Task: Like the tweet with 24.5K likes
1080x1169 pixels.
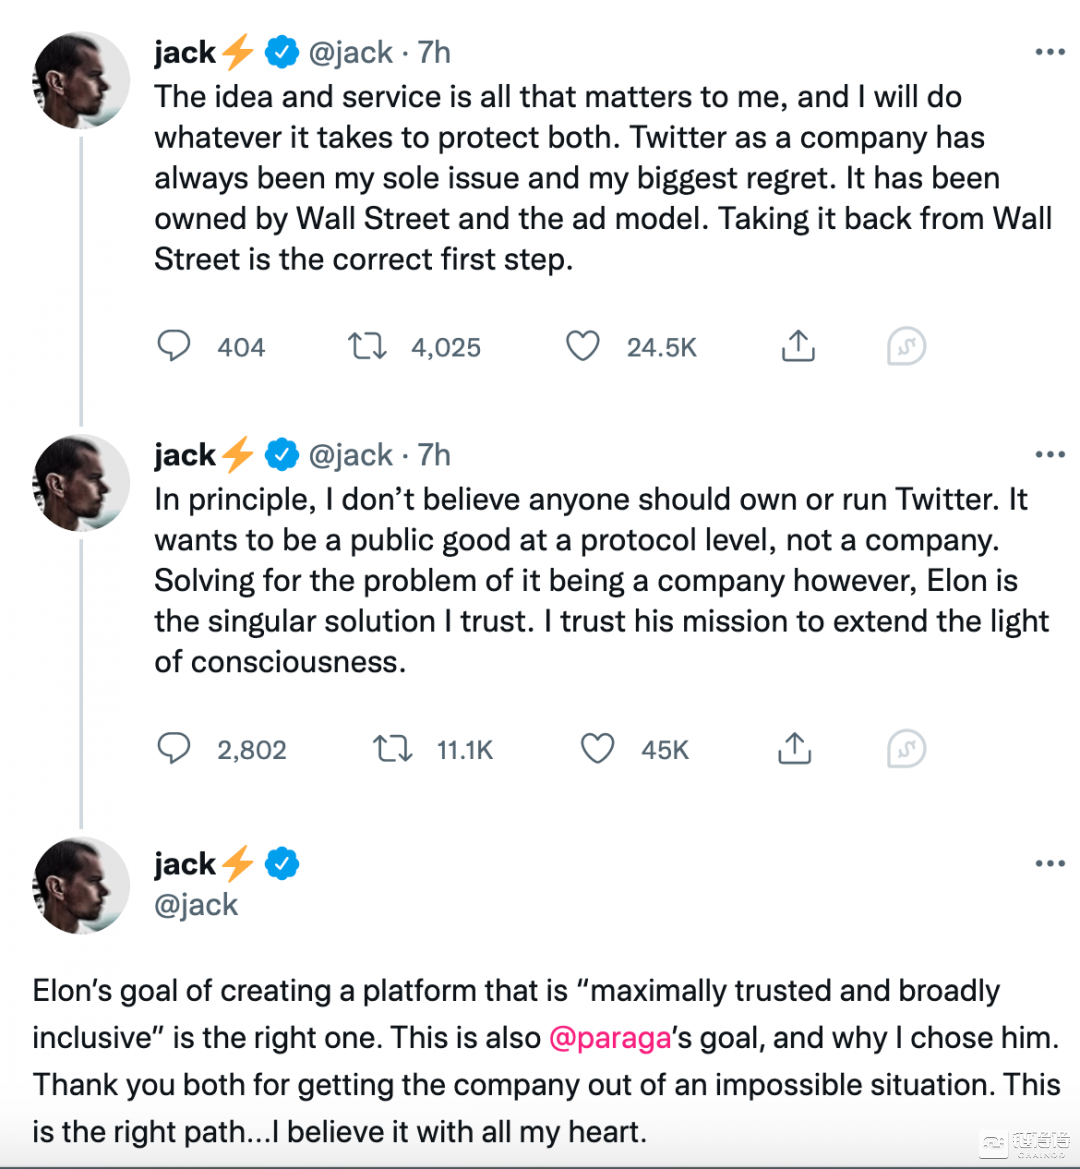Action: tap(583, 346)
